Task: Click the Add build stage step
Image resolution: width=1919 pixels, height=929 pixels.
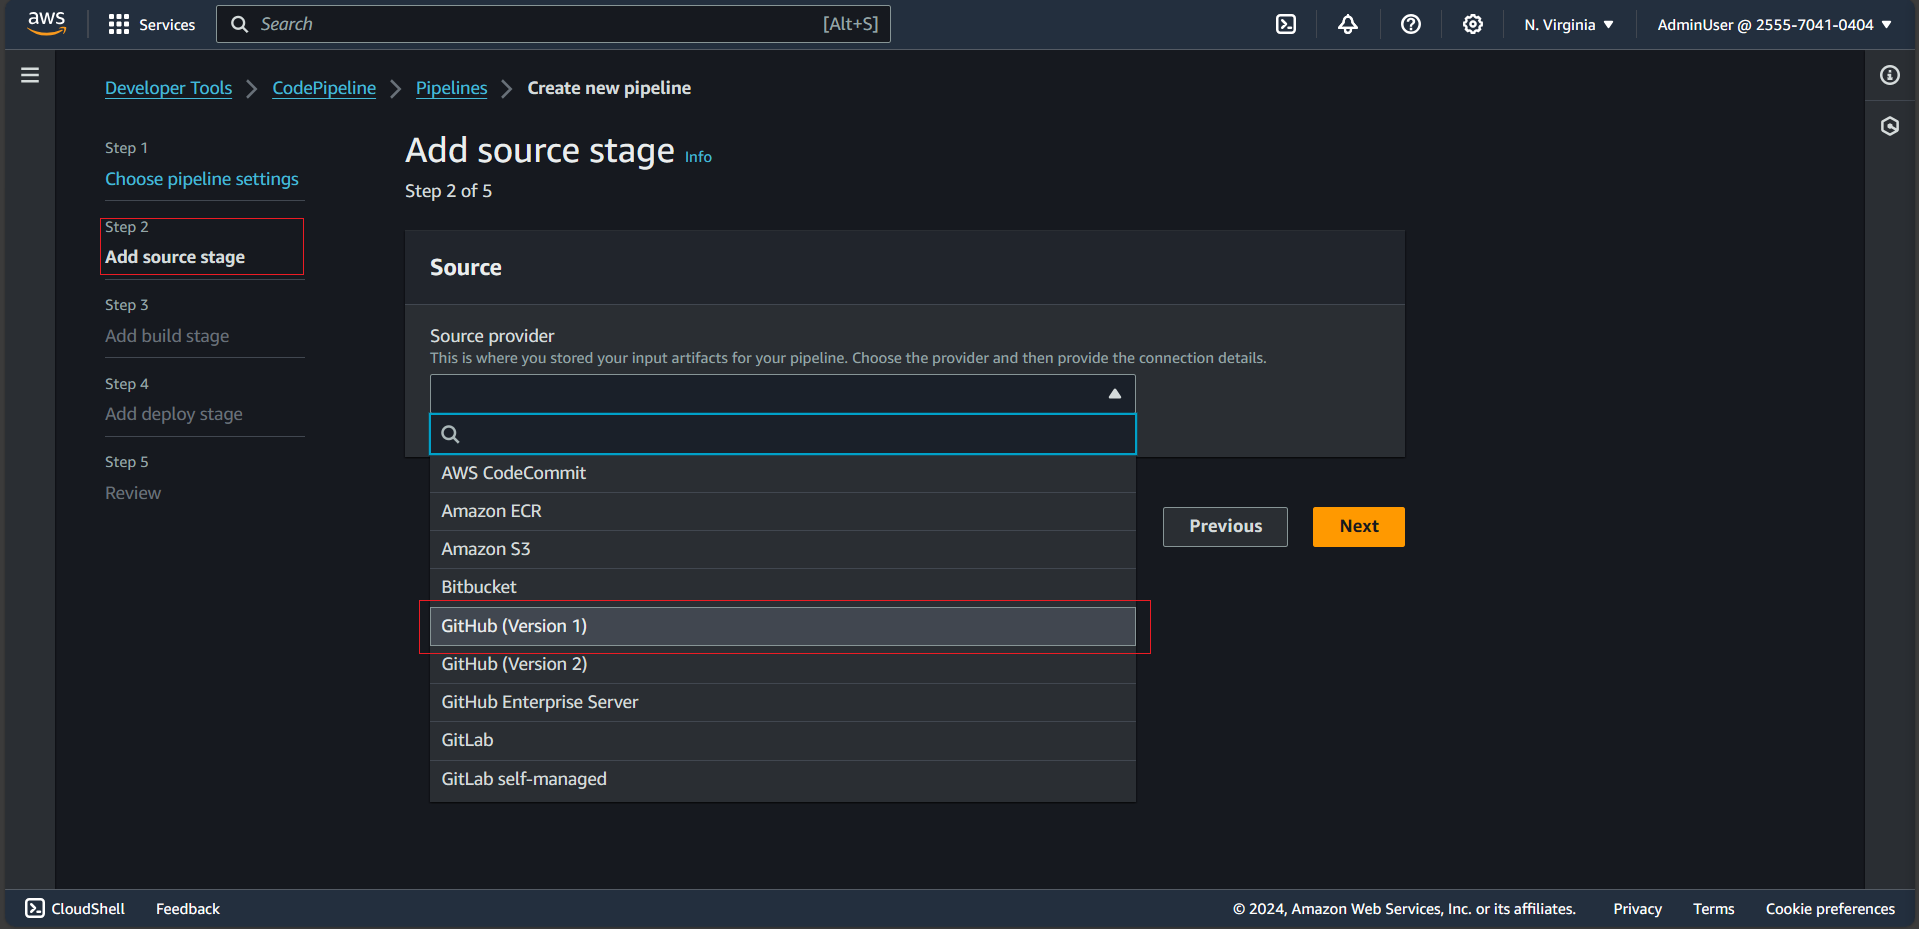Action: coord(167,336)
